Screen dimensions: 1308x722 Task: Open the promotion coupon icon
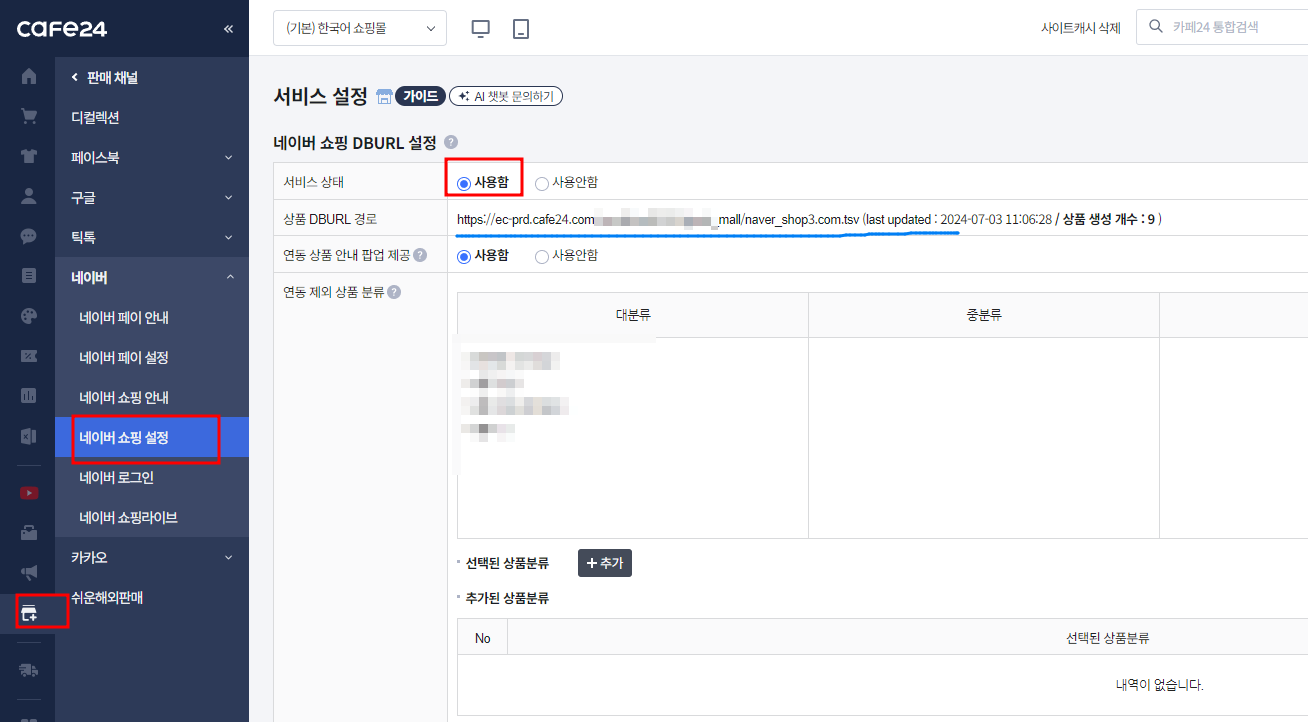[29, 356]
